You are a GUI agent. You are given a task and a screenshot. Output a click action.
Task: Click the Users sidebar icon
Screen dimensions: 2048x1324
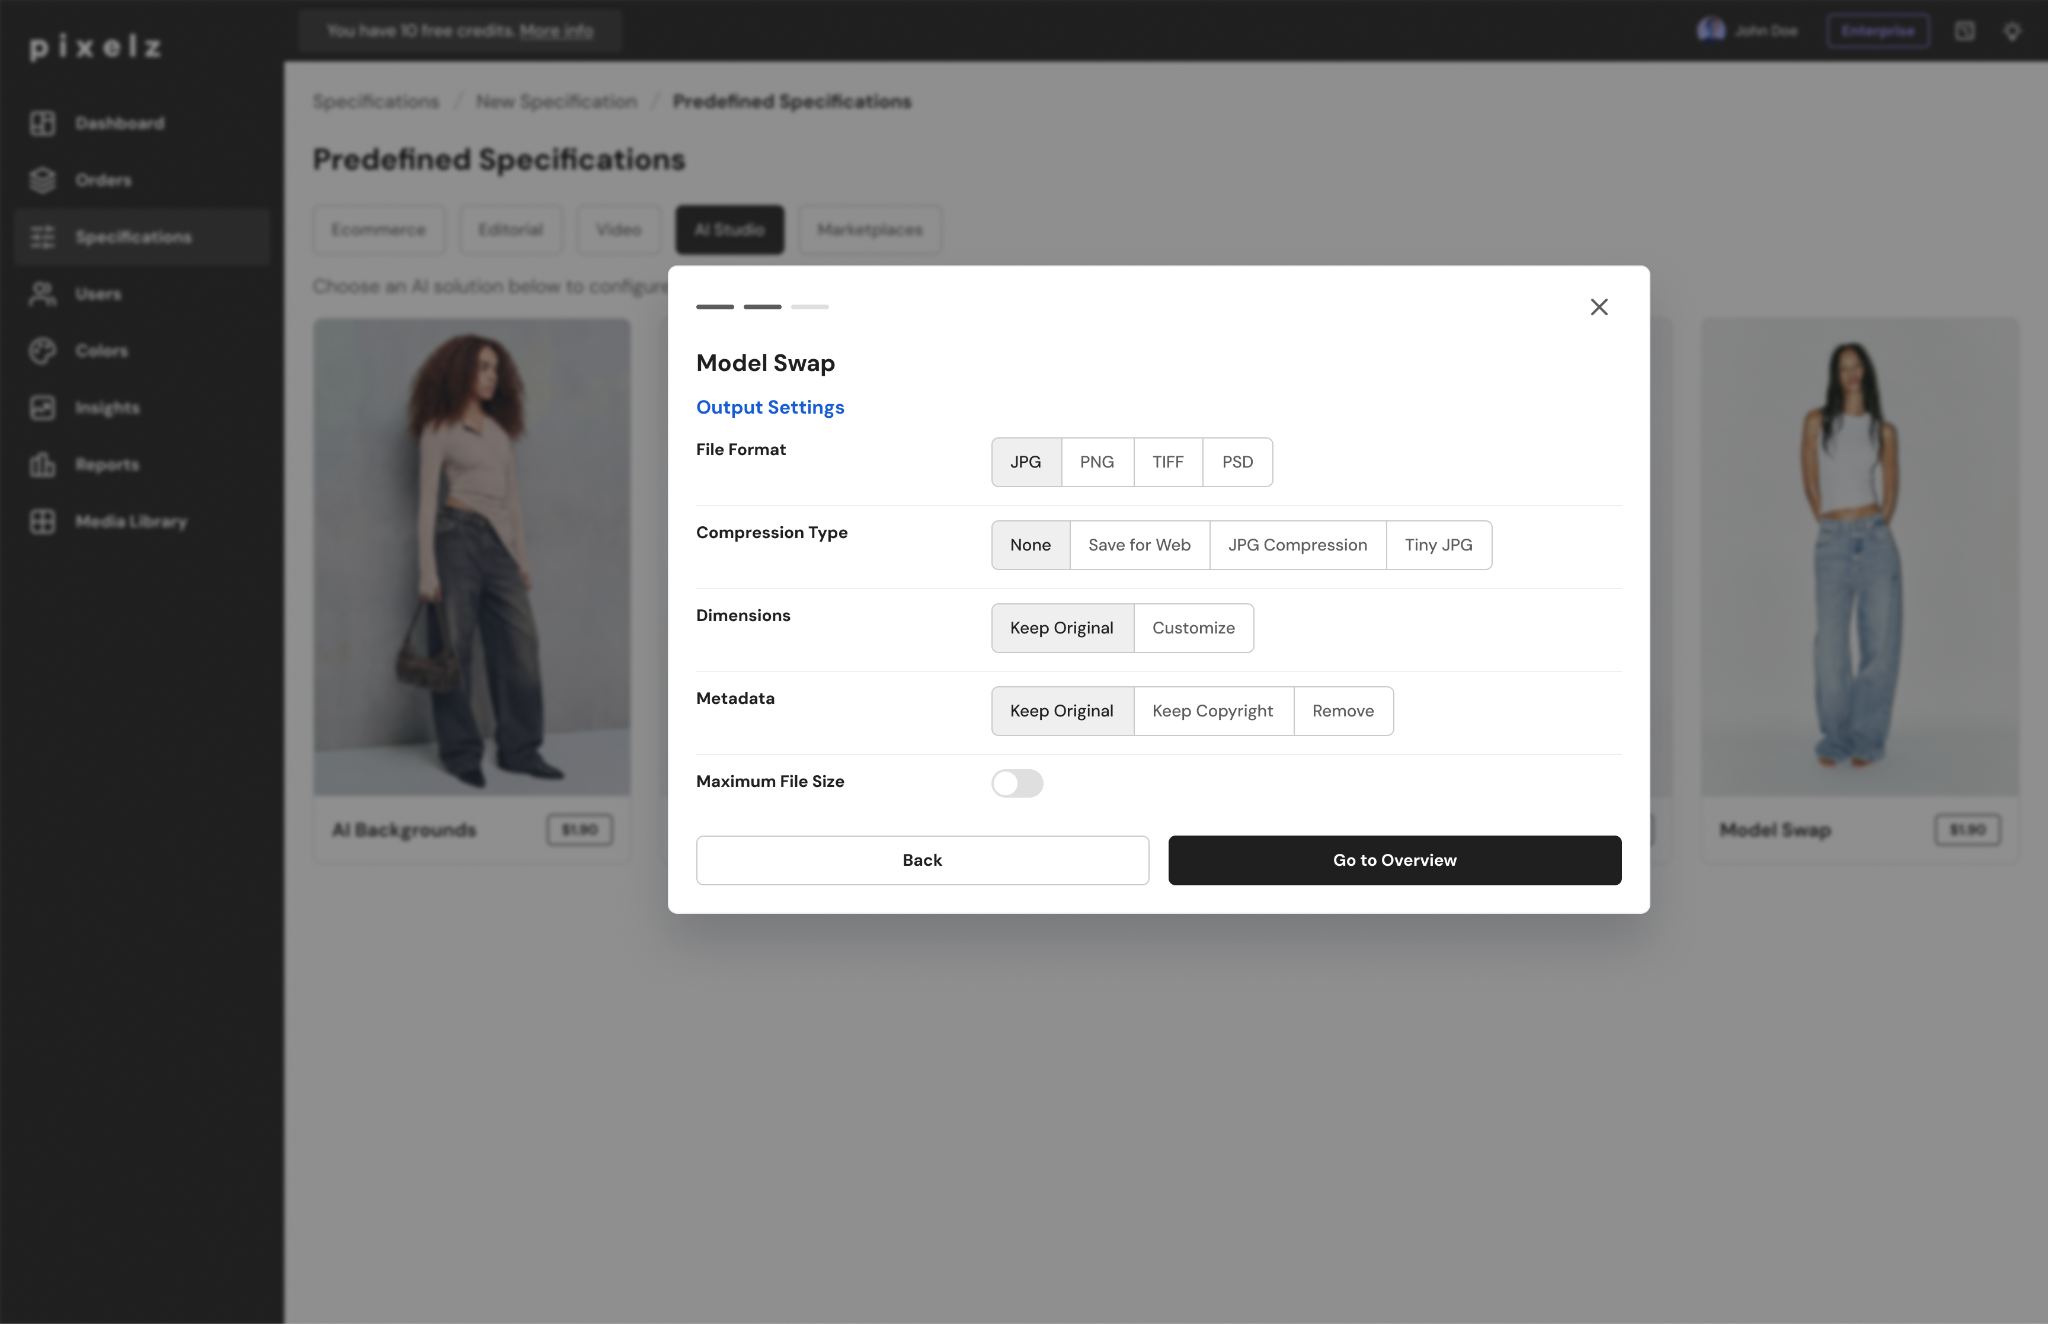[43, 294]
